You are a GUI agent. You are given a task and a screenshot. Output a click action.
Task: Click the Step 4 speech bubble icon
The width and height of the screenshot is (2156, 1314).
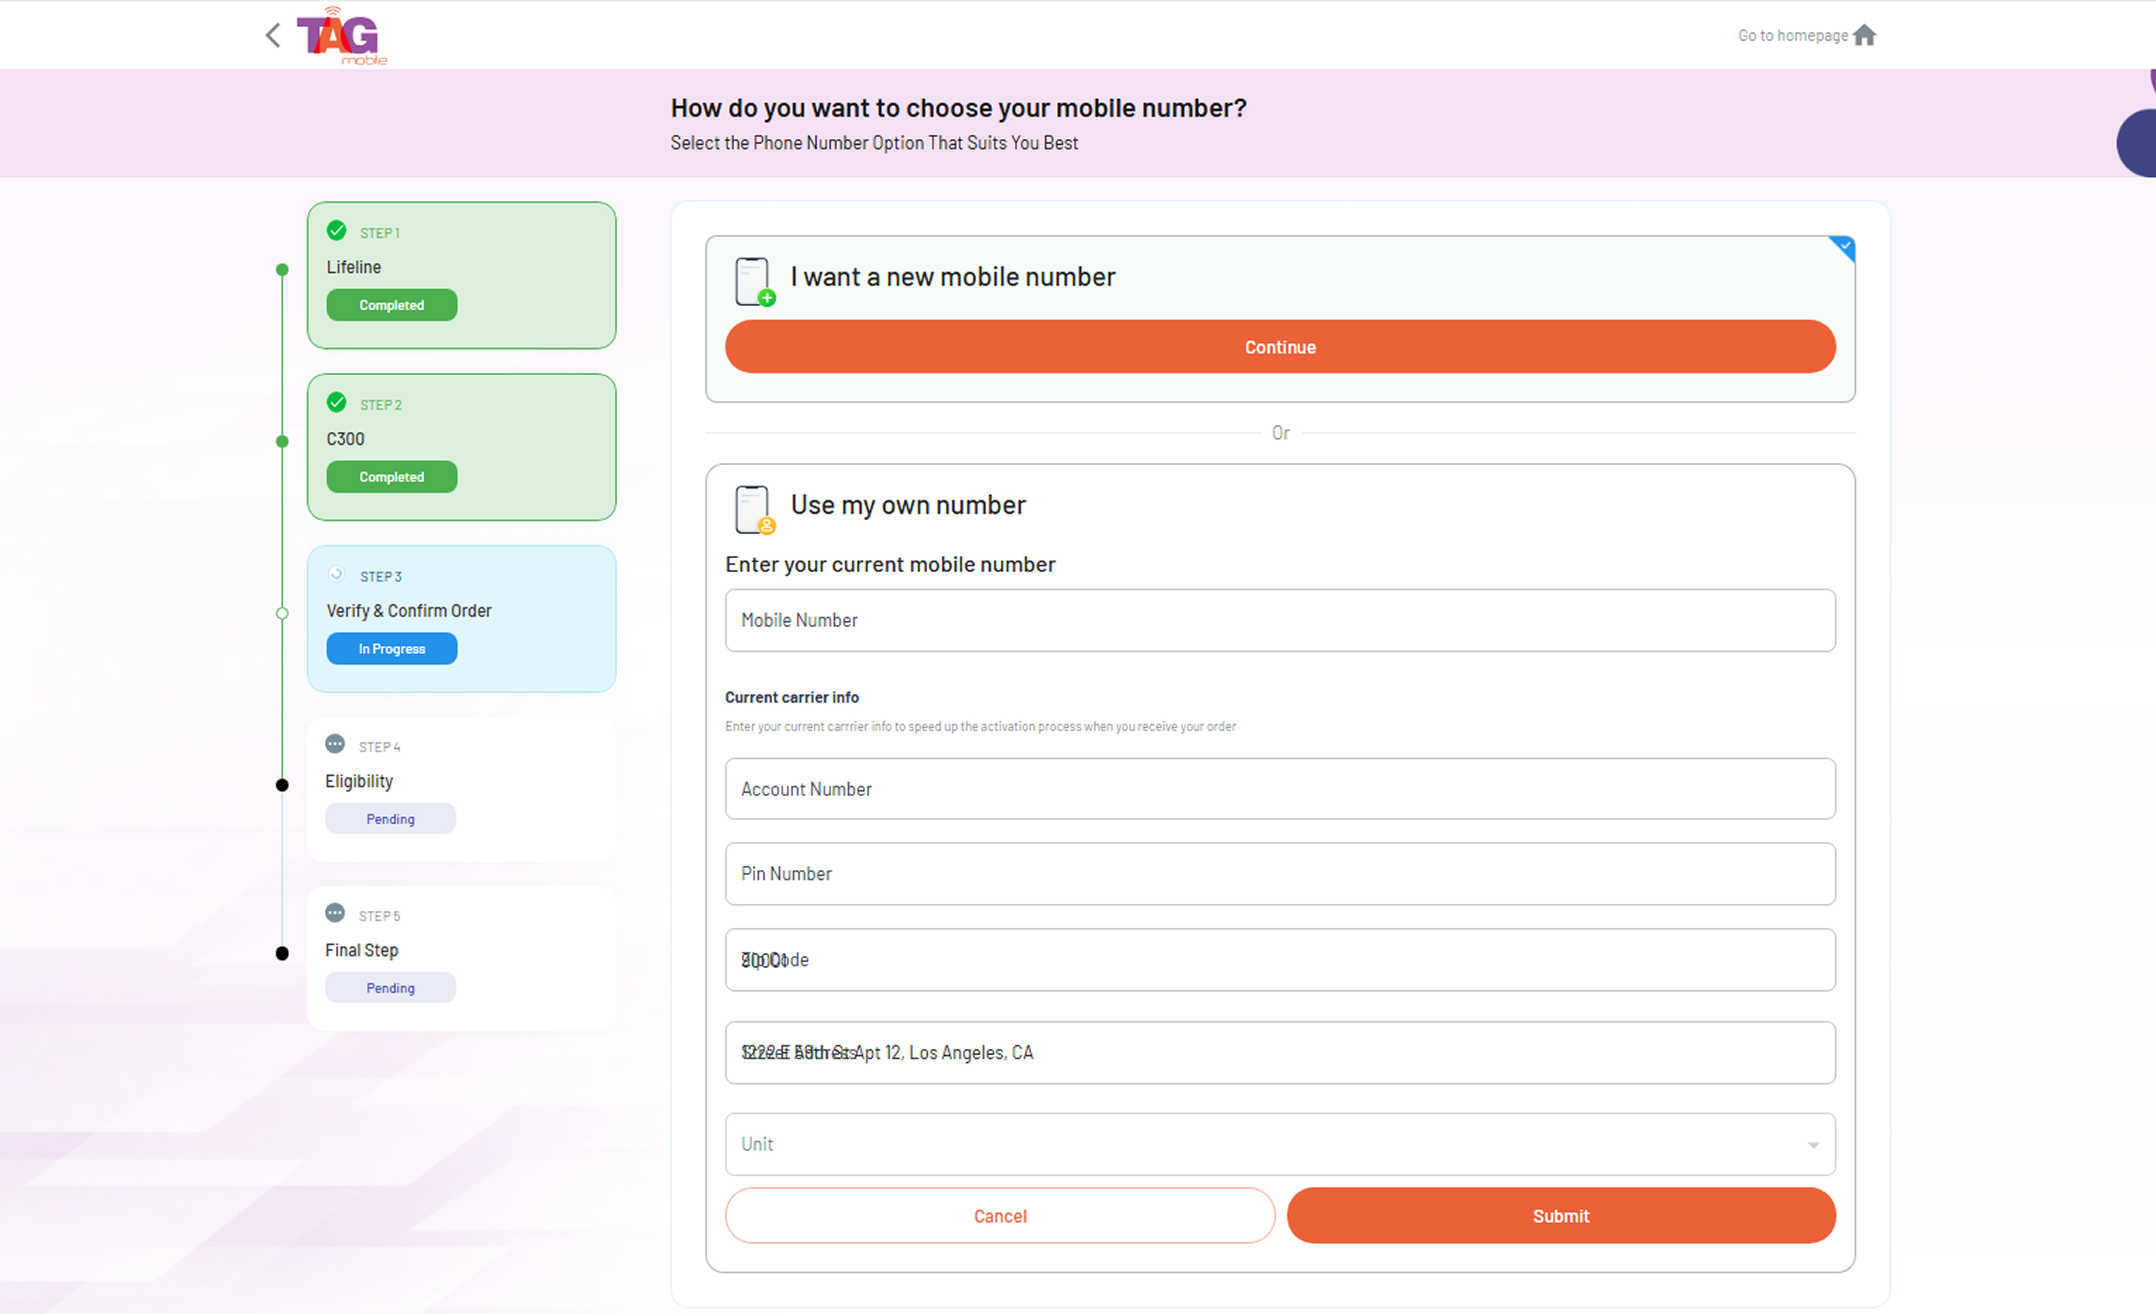tap(334, 743)
